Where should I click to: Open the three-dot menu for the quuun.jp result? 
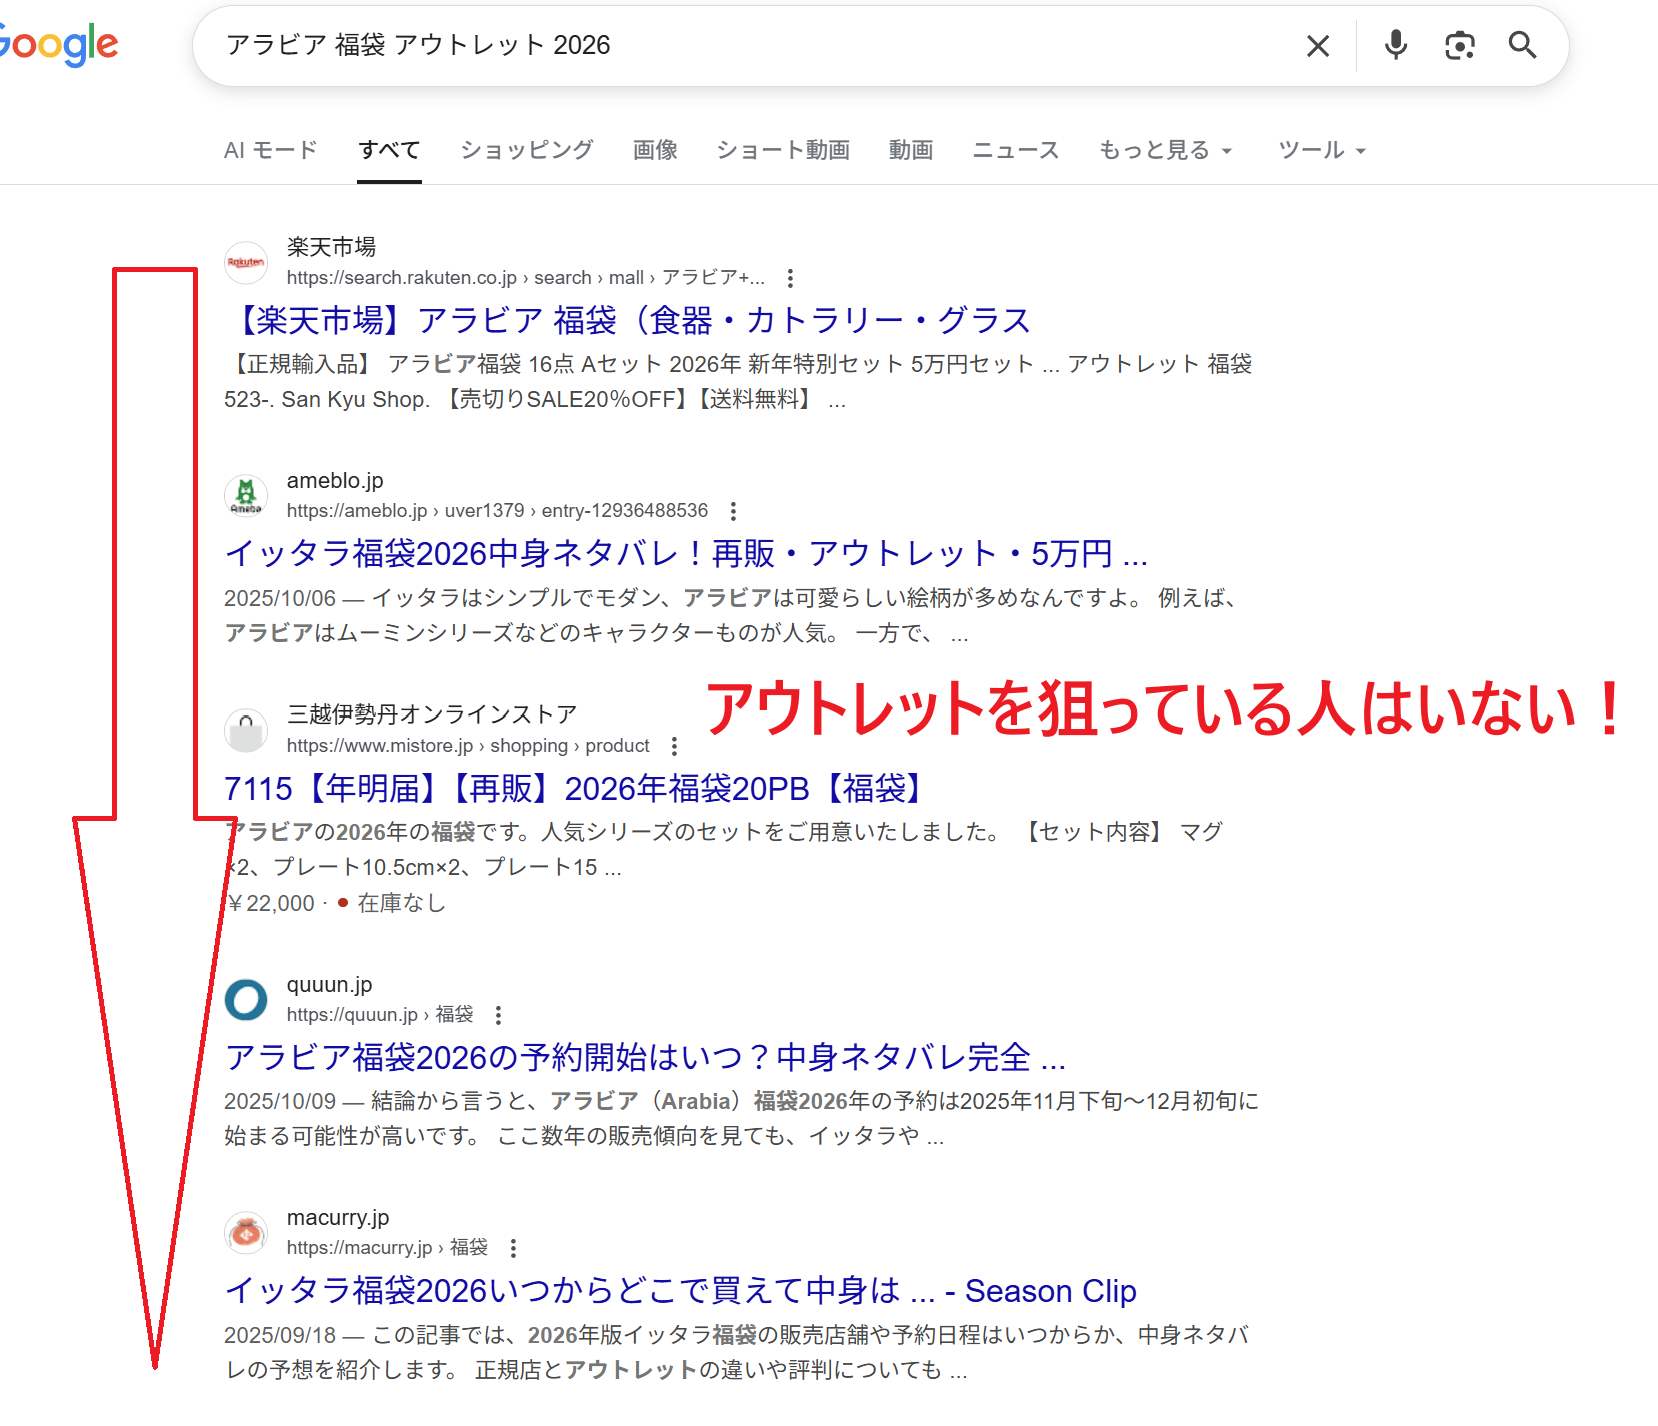coord(498,1015)
